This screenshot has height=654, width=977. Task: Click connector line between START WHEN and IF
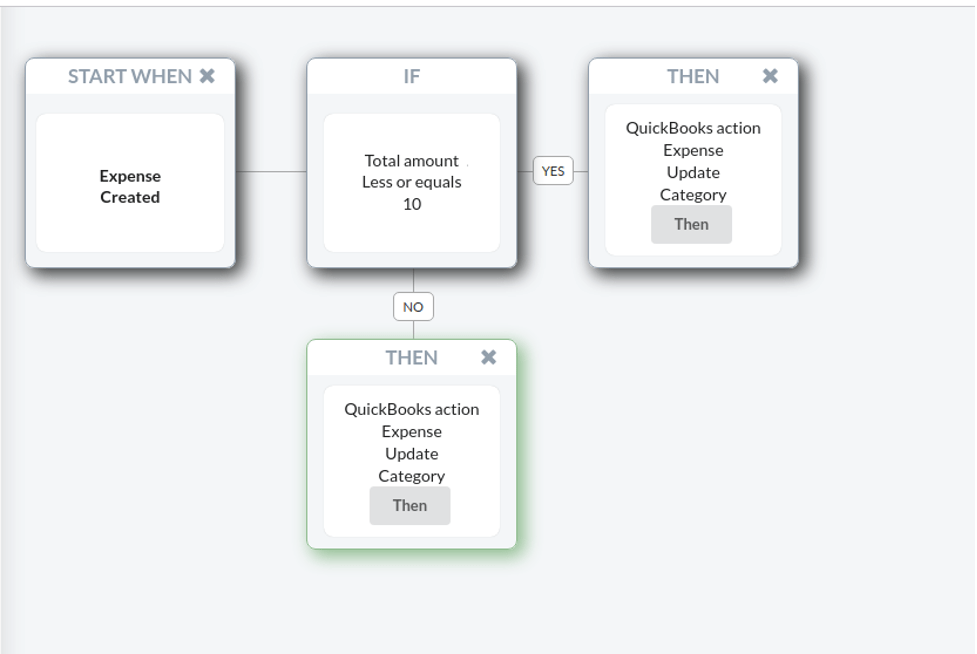point(271,171)
